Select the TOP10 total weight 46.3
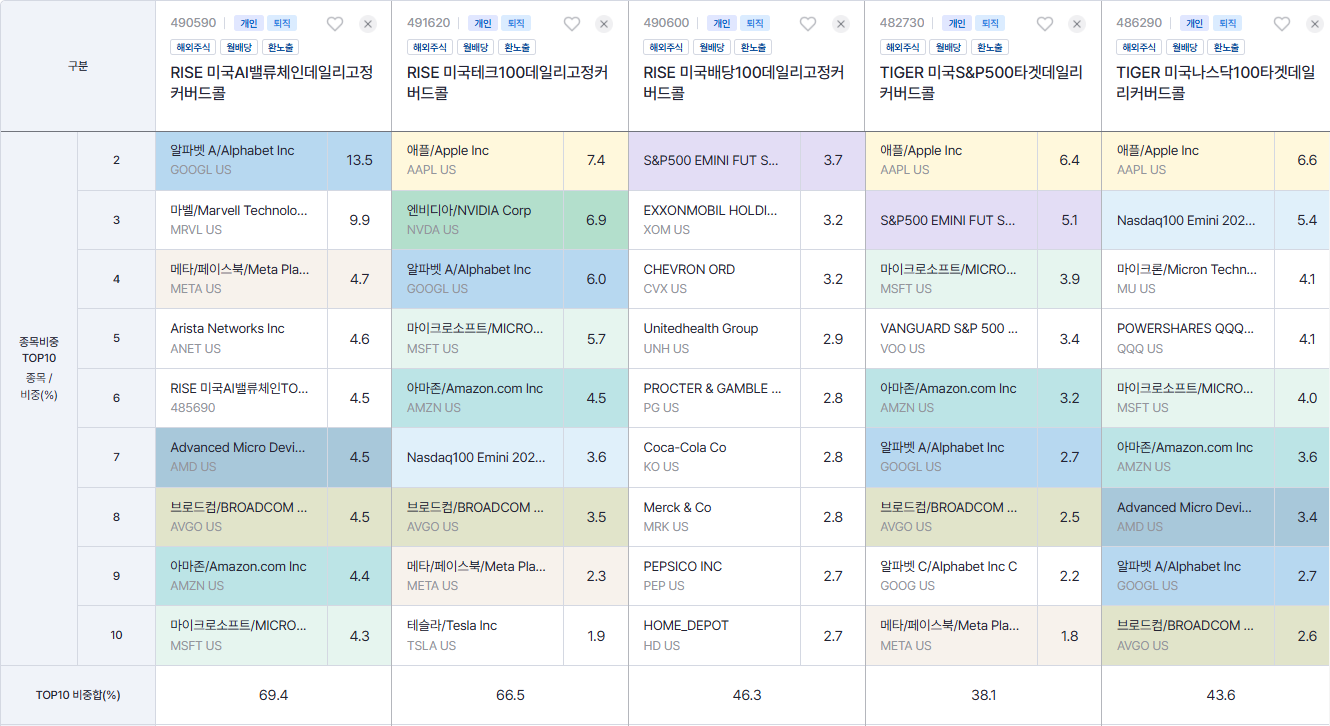Screen dimensions: 1330x726 [746, 695]
